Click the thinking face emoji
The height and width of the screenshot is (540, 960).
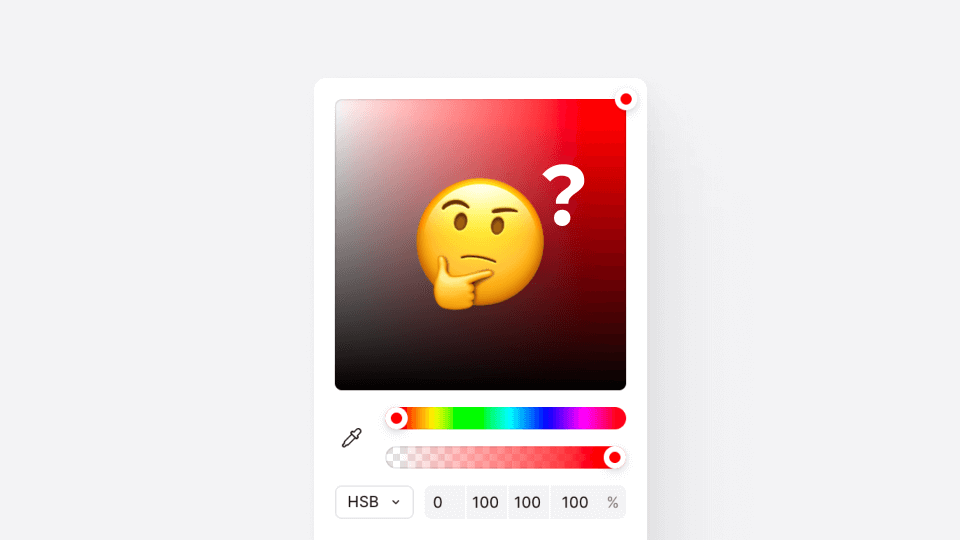(x=480, y=243)
